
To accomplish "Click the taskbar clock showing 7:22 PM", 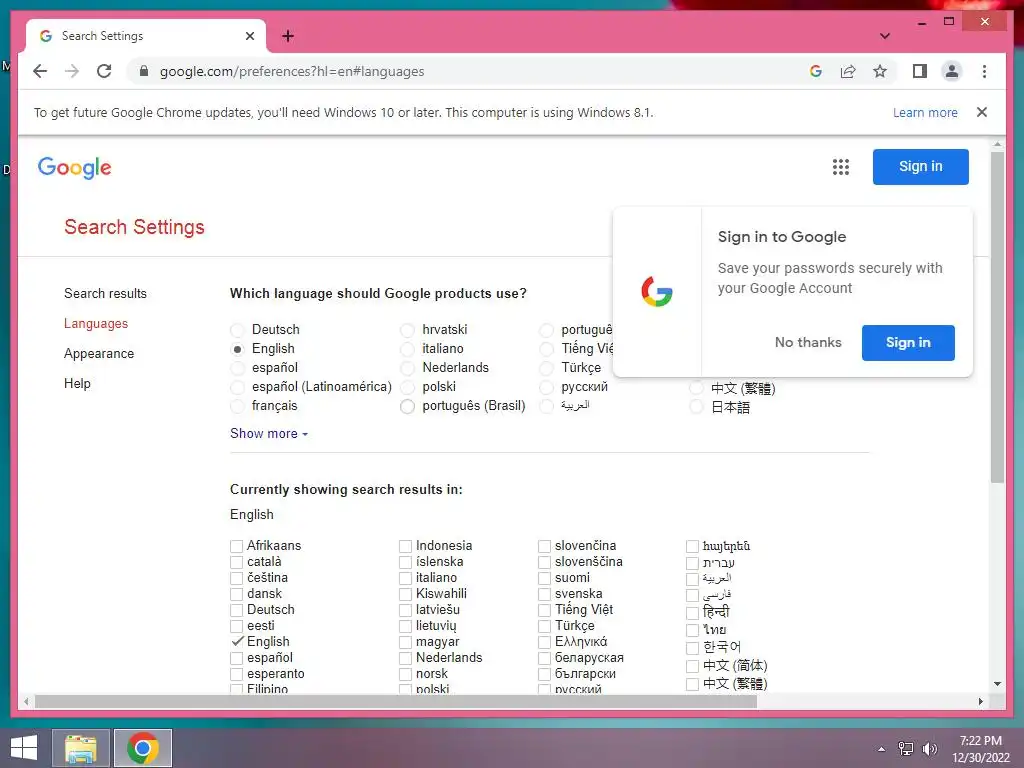I will coord(981,749).
